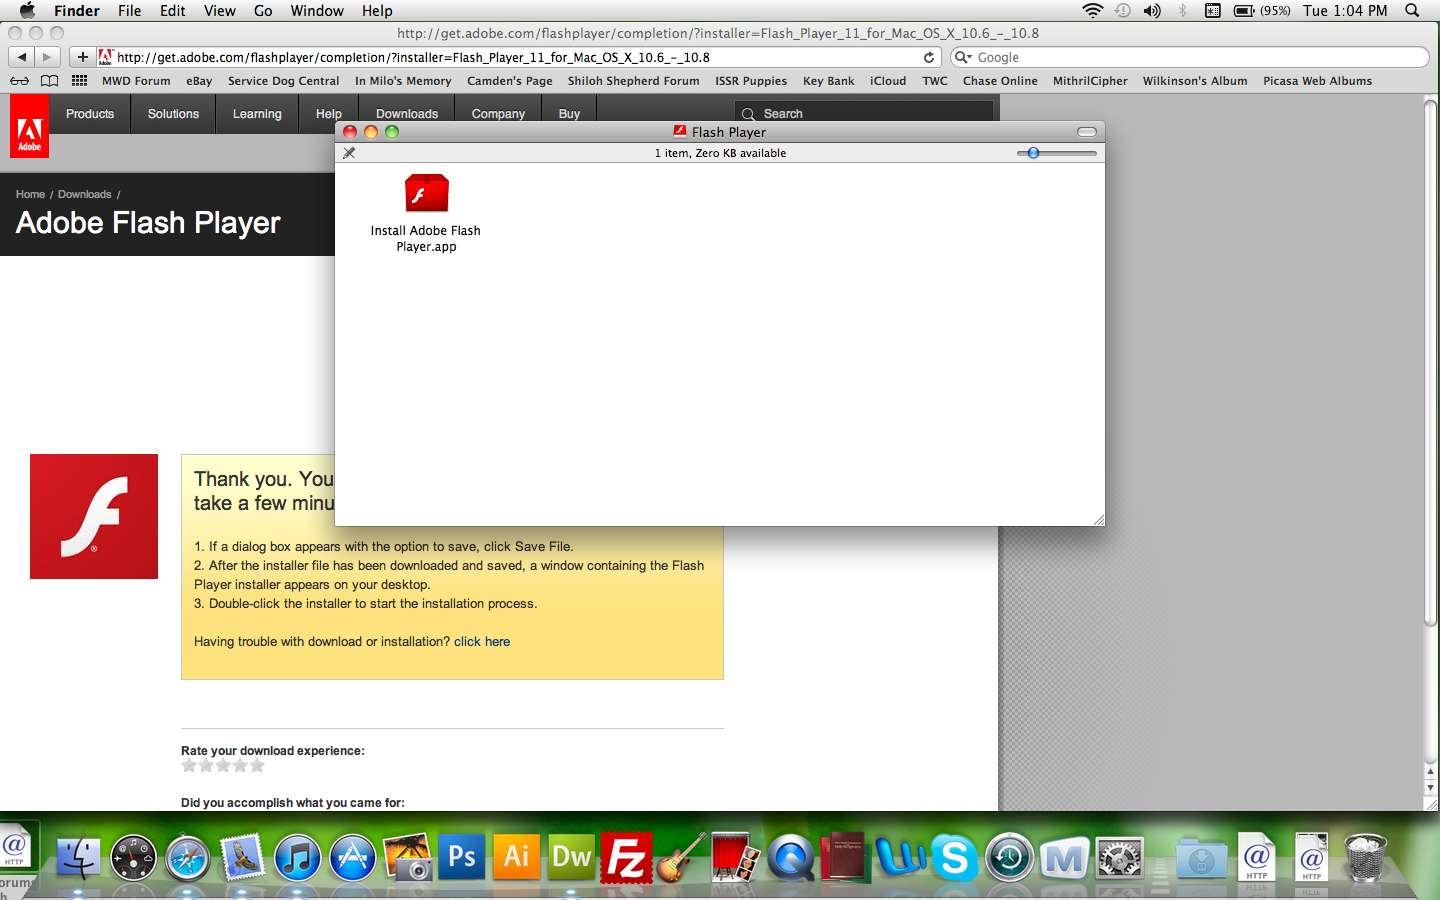Open Finder from the Dock
This screenshot has width=1440, height=900.
click(x=78, y=858)
